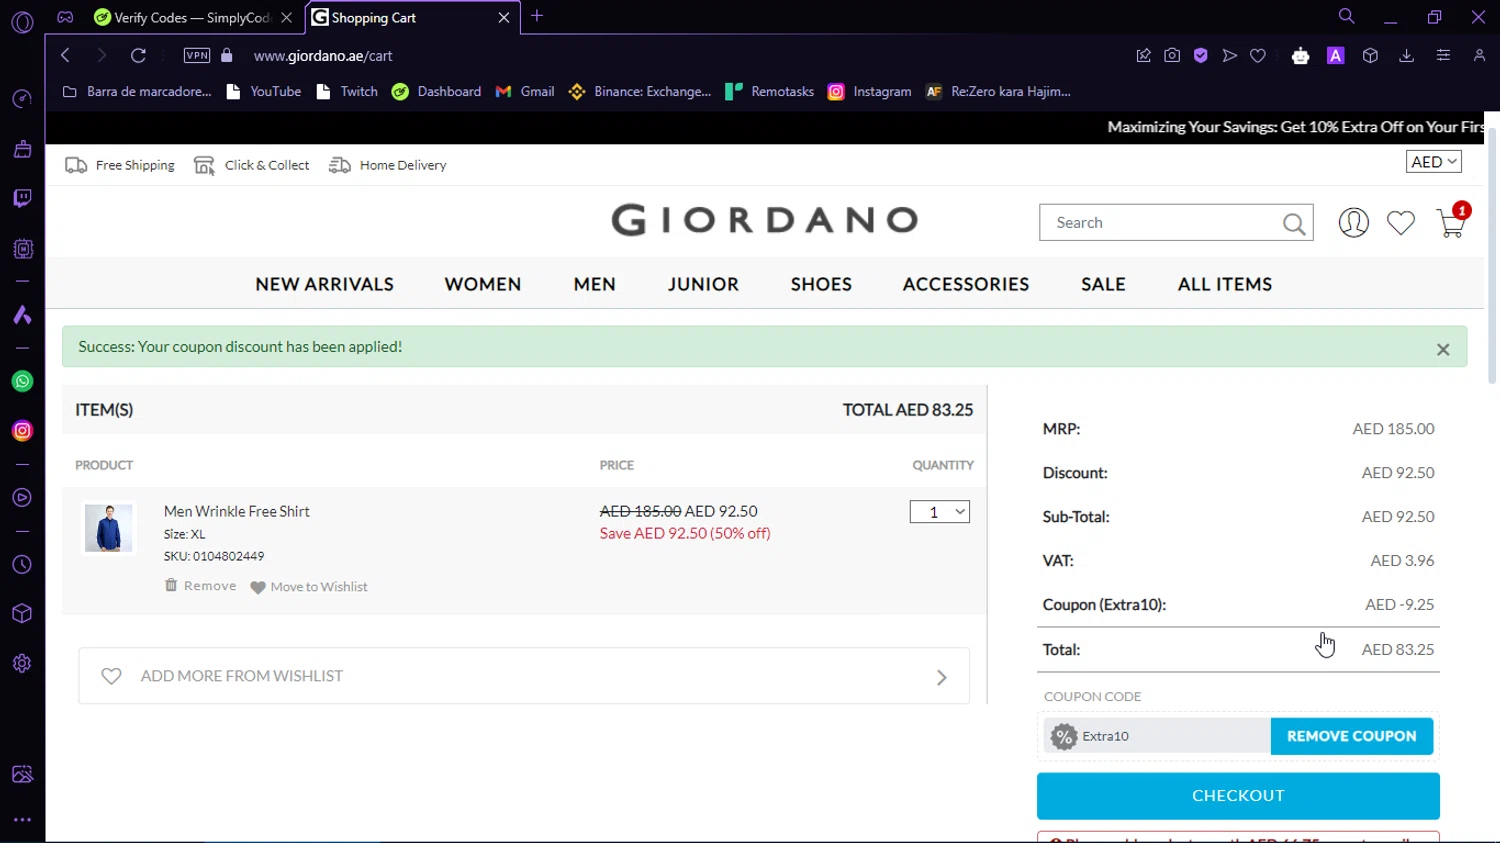
Task: Toggle the VPN badge in address bar
Action: [x=197, y=55]
